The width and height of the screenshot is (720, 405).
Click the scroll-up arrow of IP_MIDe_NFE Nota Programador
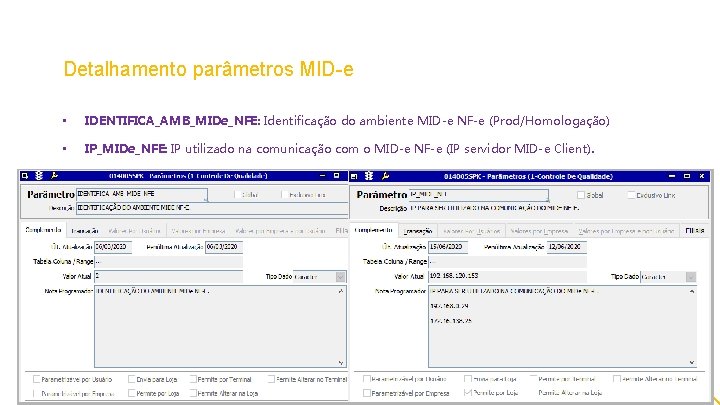pos(692,292)
